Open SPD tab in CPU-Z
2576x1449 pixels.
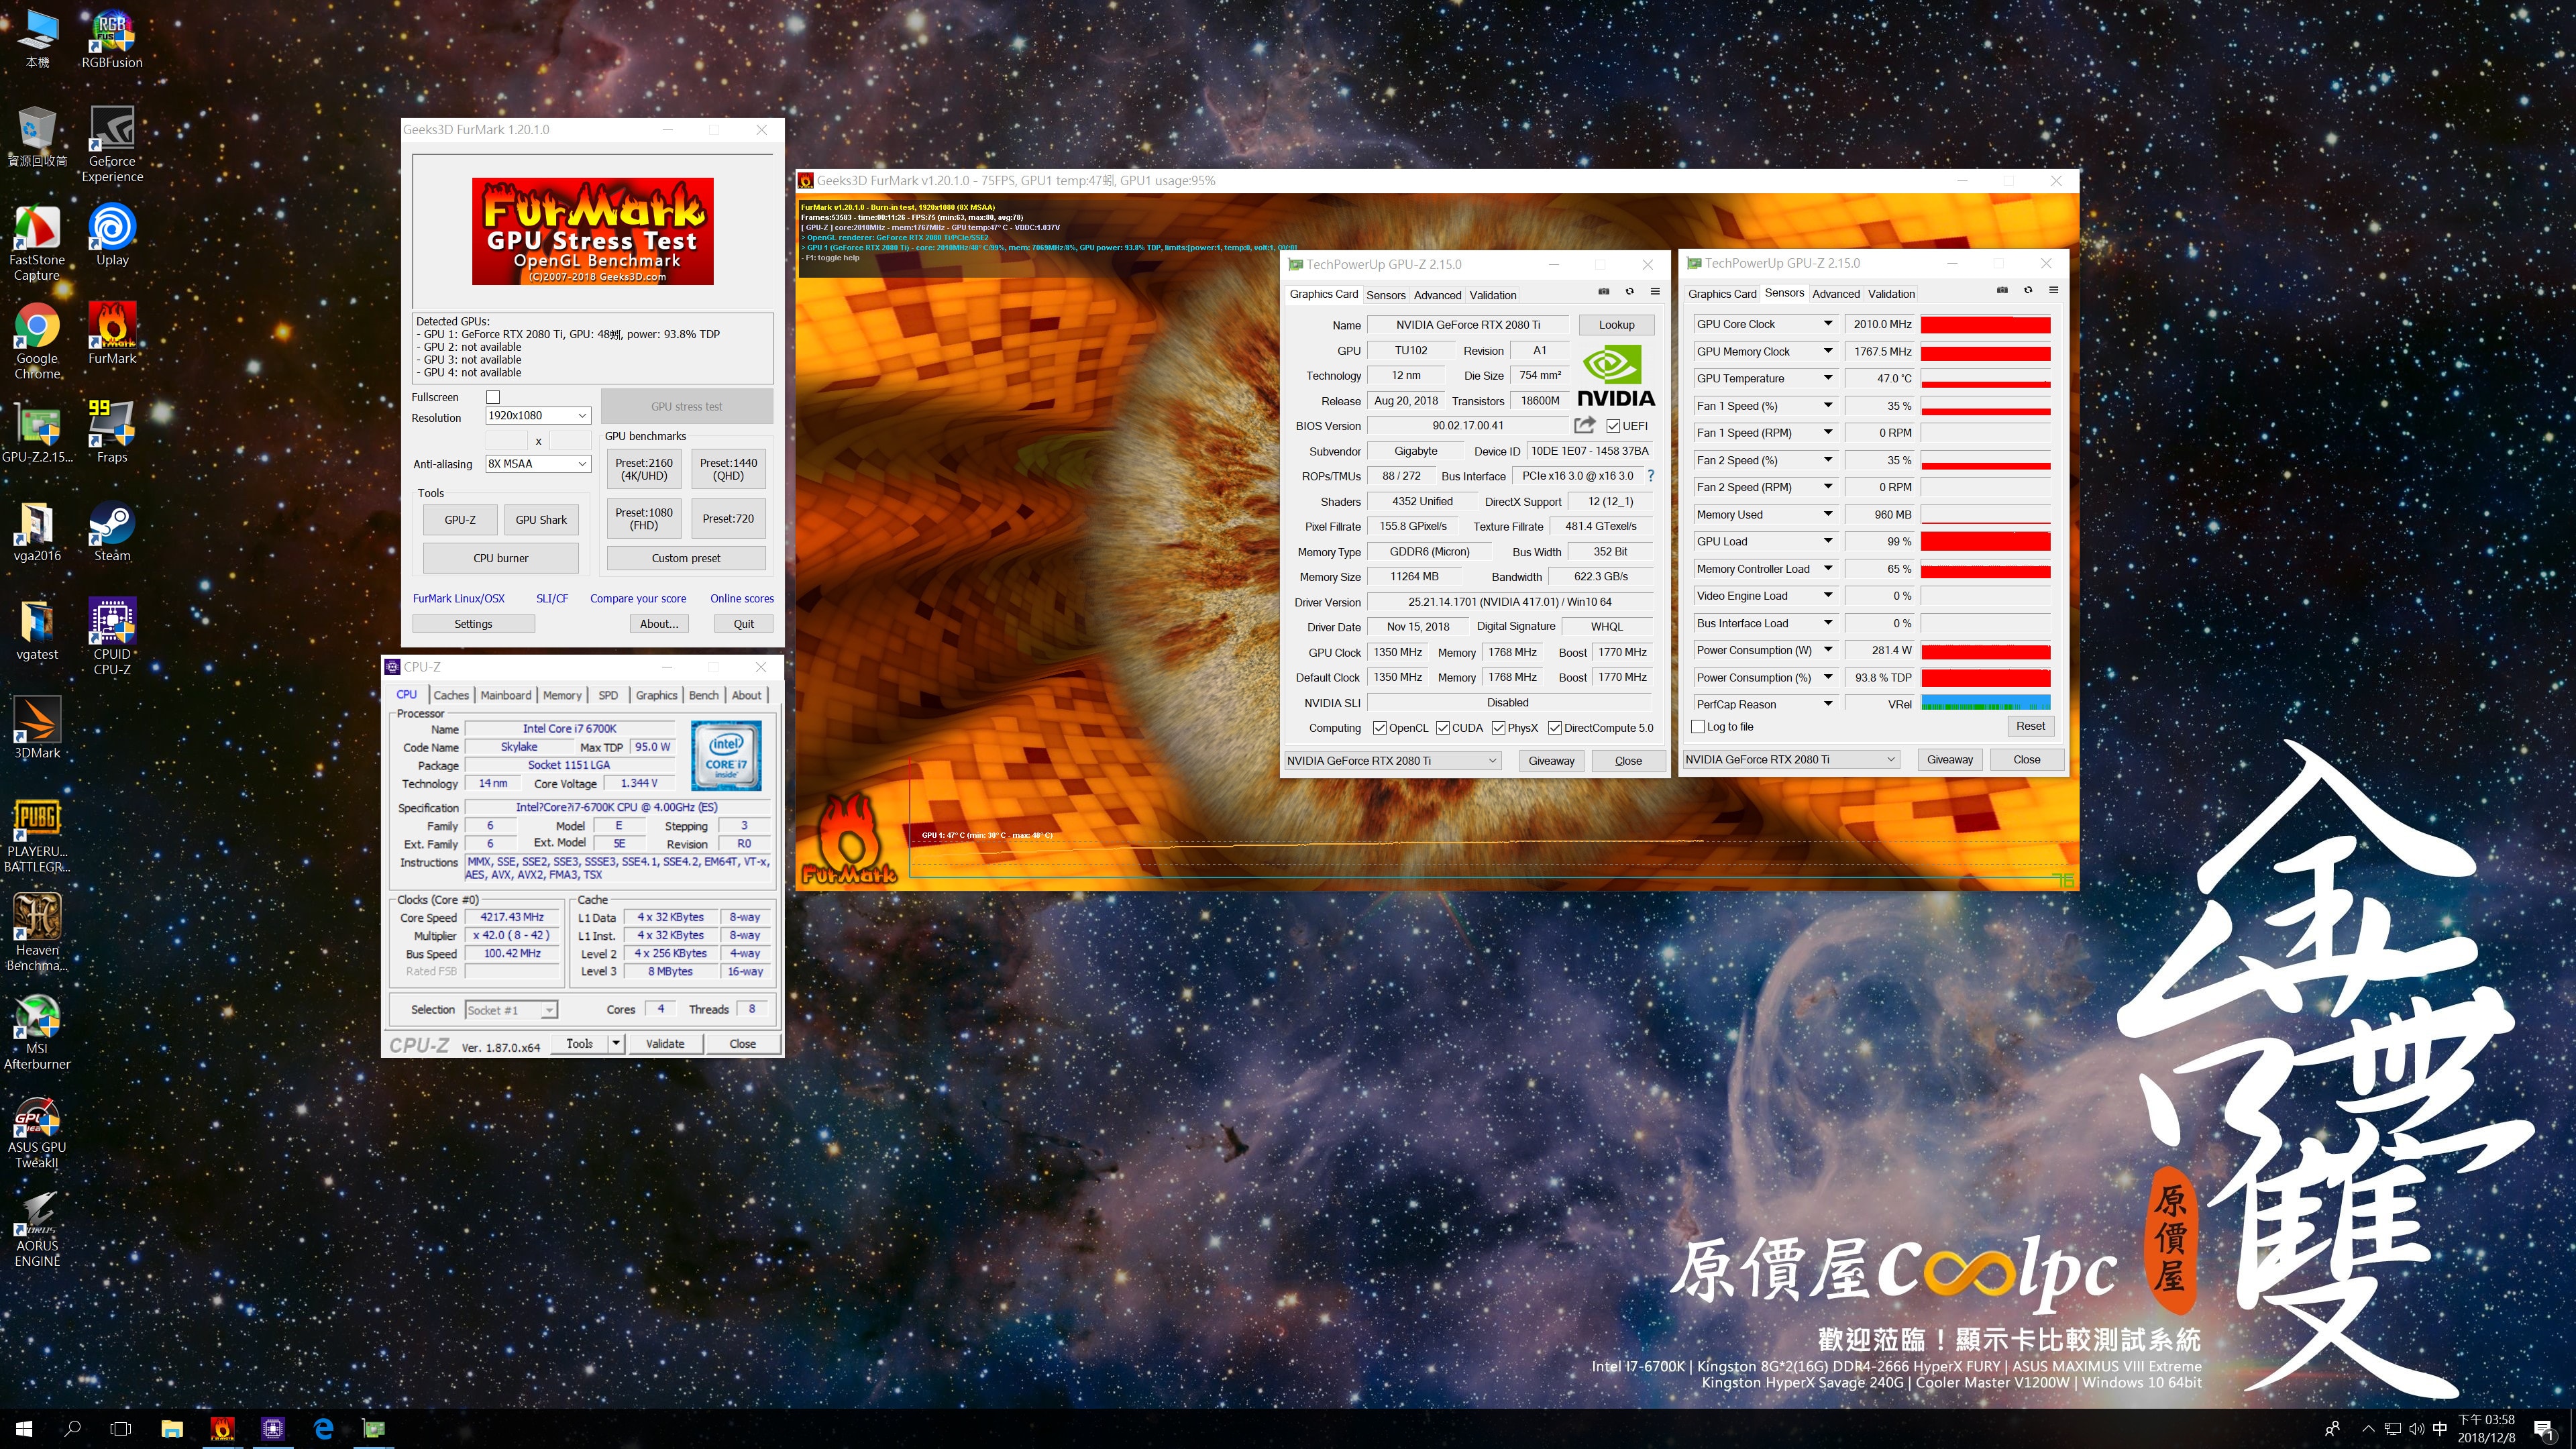pos(608,695)
